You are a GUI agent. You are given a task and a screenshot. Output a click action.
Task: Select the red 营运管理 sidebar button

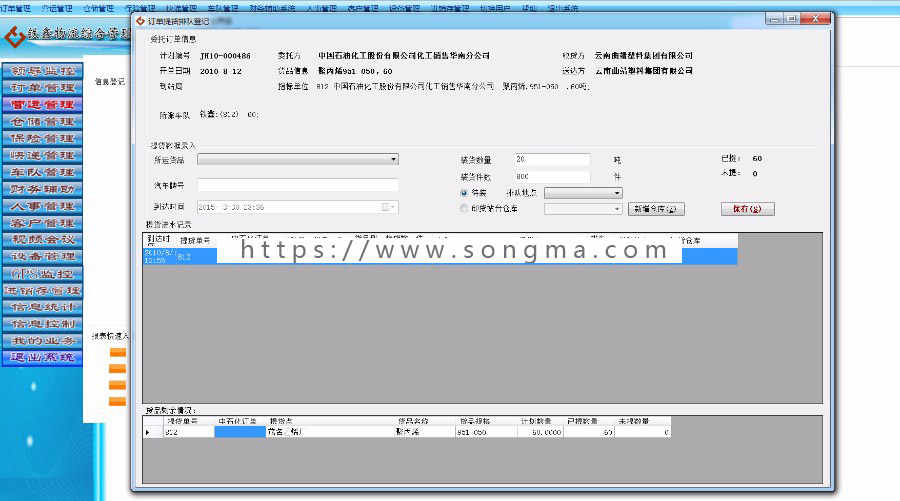42,104
